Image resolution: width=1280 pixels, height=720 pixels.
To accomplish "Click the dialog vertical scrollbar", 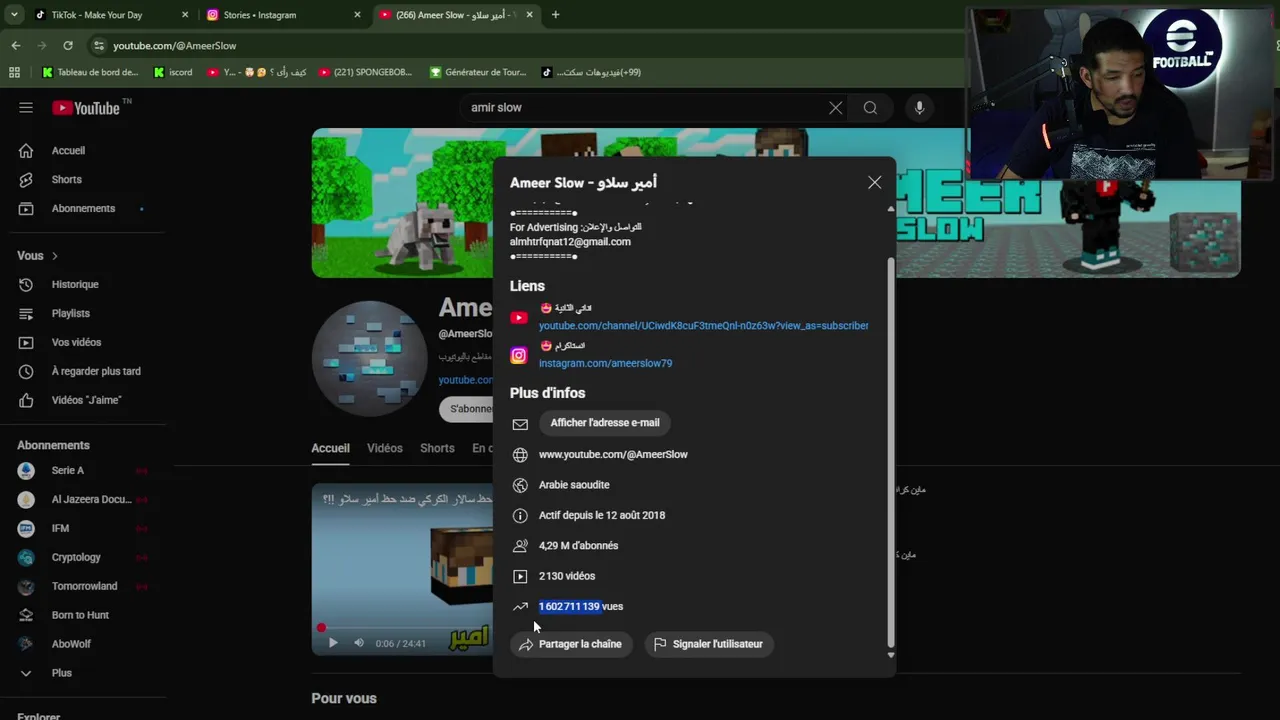I will [x=891, y=450].
